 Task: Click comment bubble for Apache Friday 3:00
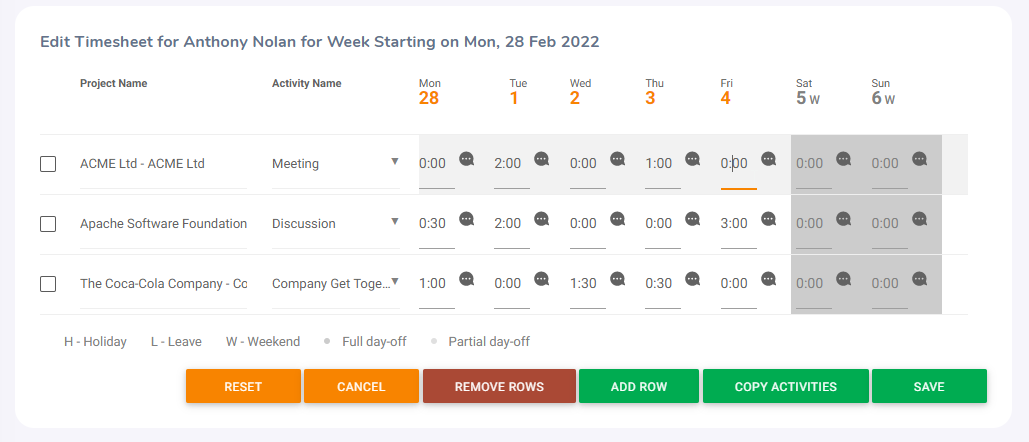tap(768, 219)
